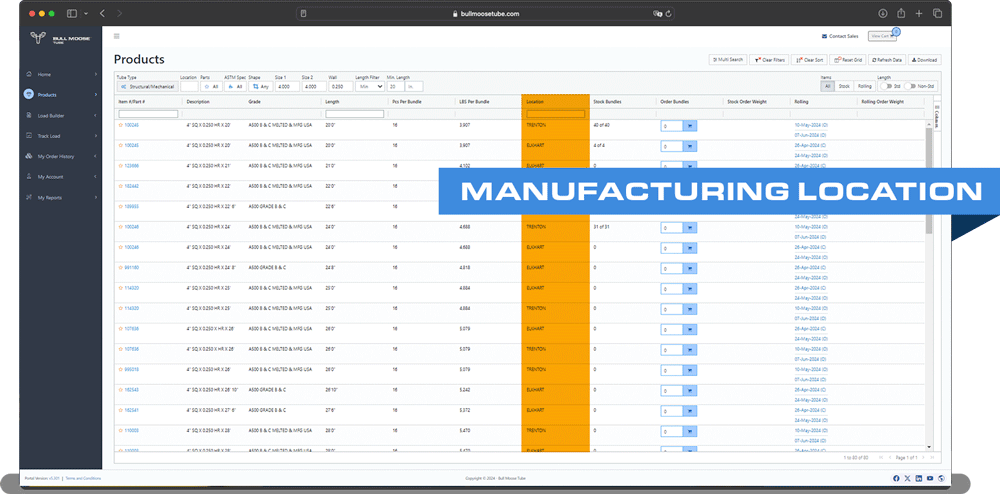1000x494 pixels.
Task: Open the YouTube link in the footer
Action: [930, 478]
